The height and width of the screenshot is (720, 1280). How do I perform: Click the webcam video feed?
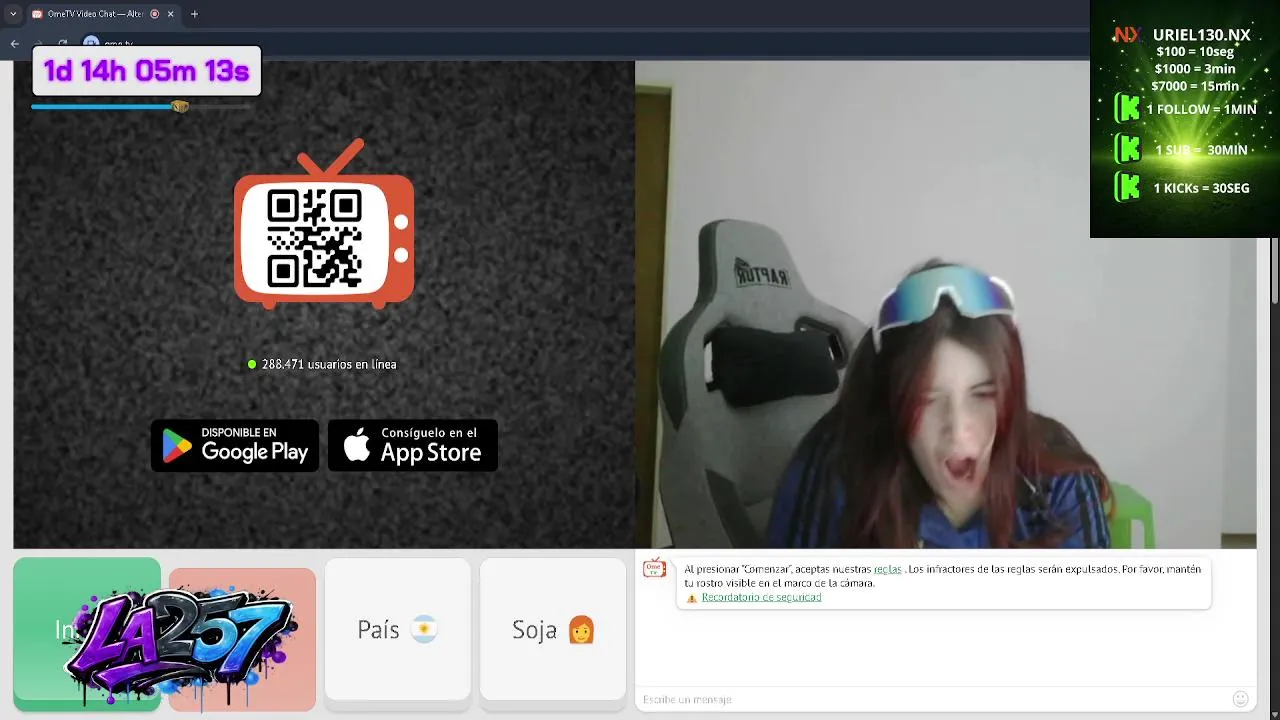pos(945,304)
